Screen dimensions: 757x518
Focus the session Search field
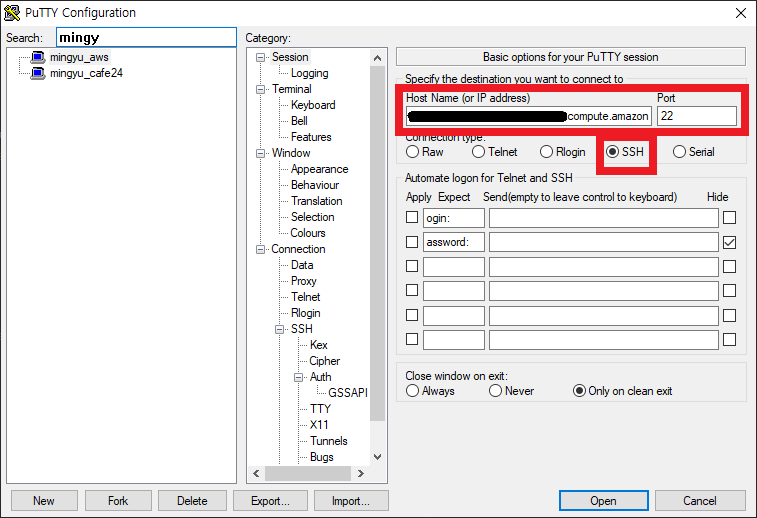[x=146, y=38]
